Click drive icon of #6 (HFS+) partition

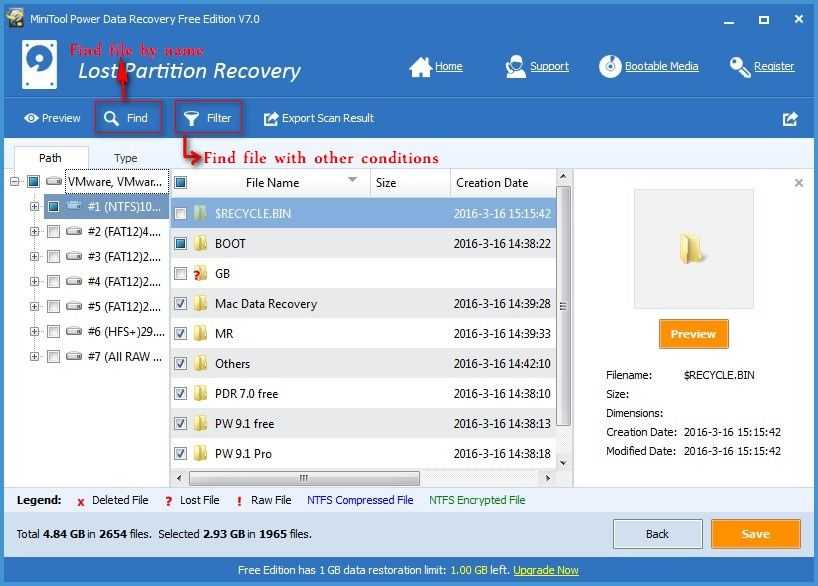click(74, 331)
